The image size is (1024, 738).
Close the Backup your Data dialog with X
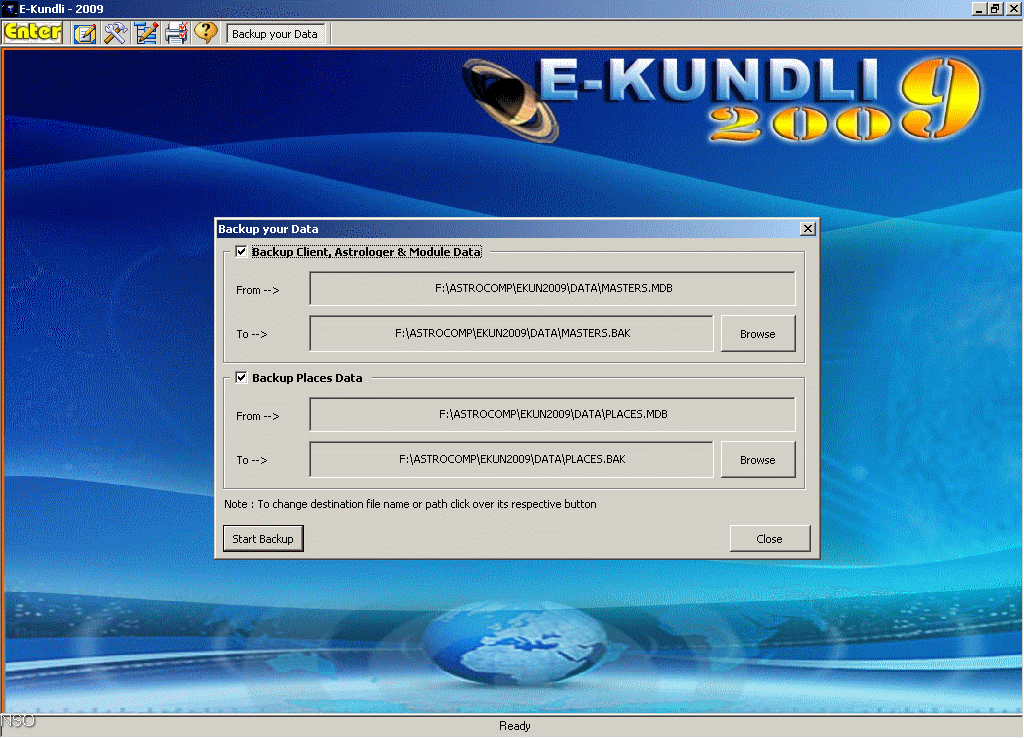click(808, 229)
